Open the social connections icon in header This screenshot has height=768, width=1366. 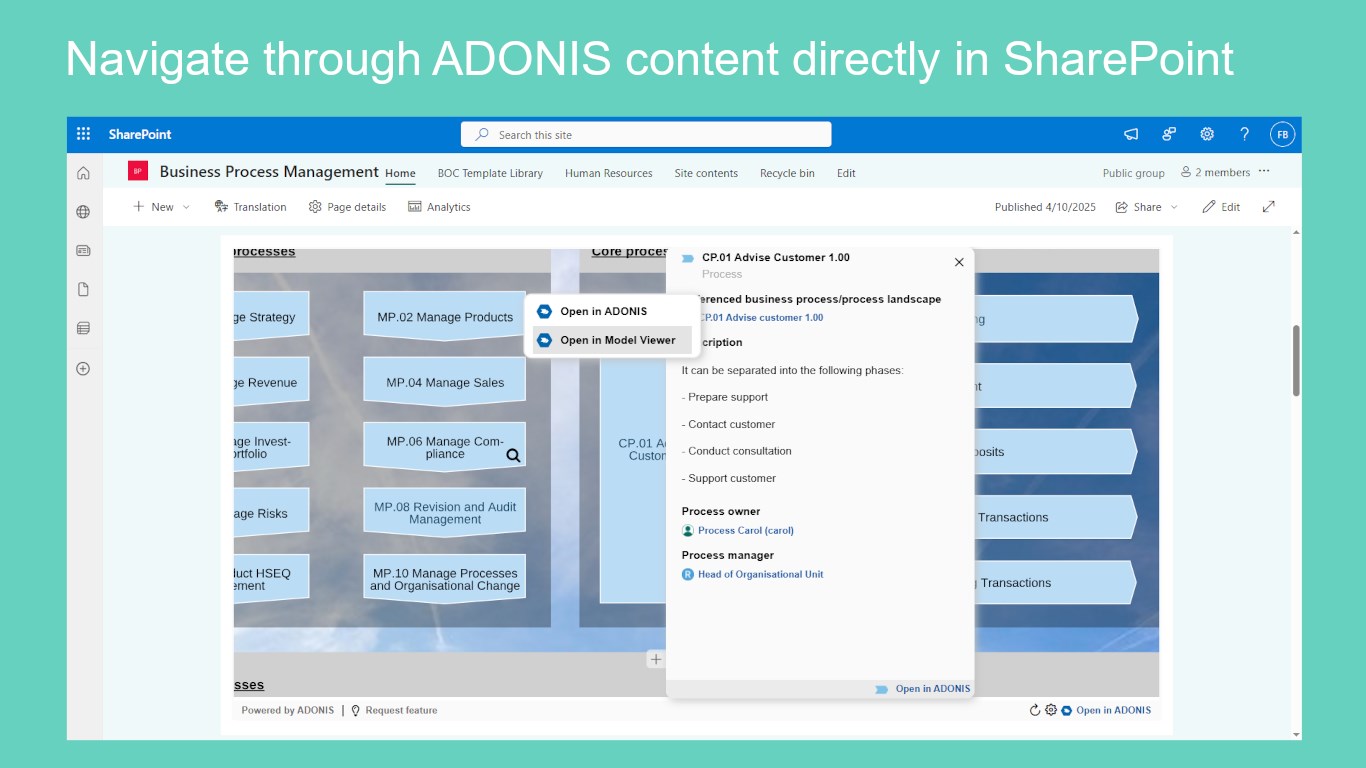(x=1169, y=134)
